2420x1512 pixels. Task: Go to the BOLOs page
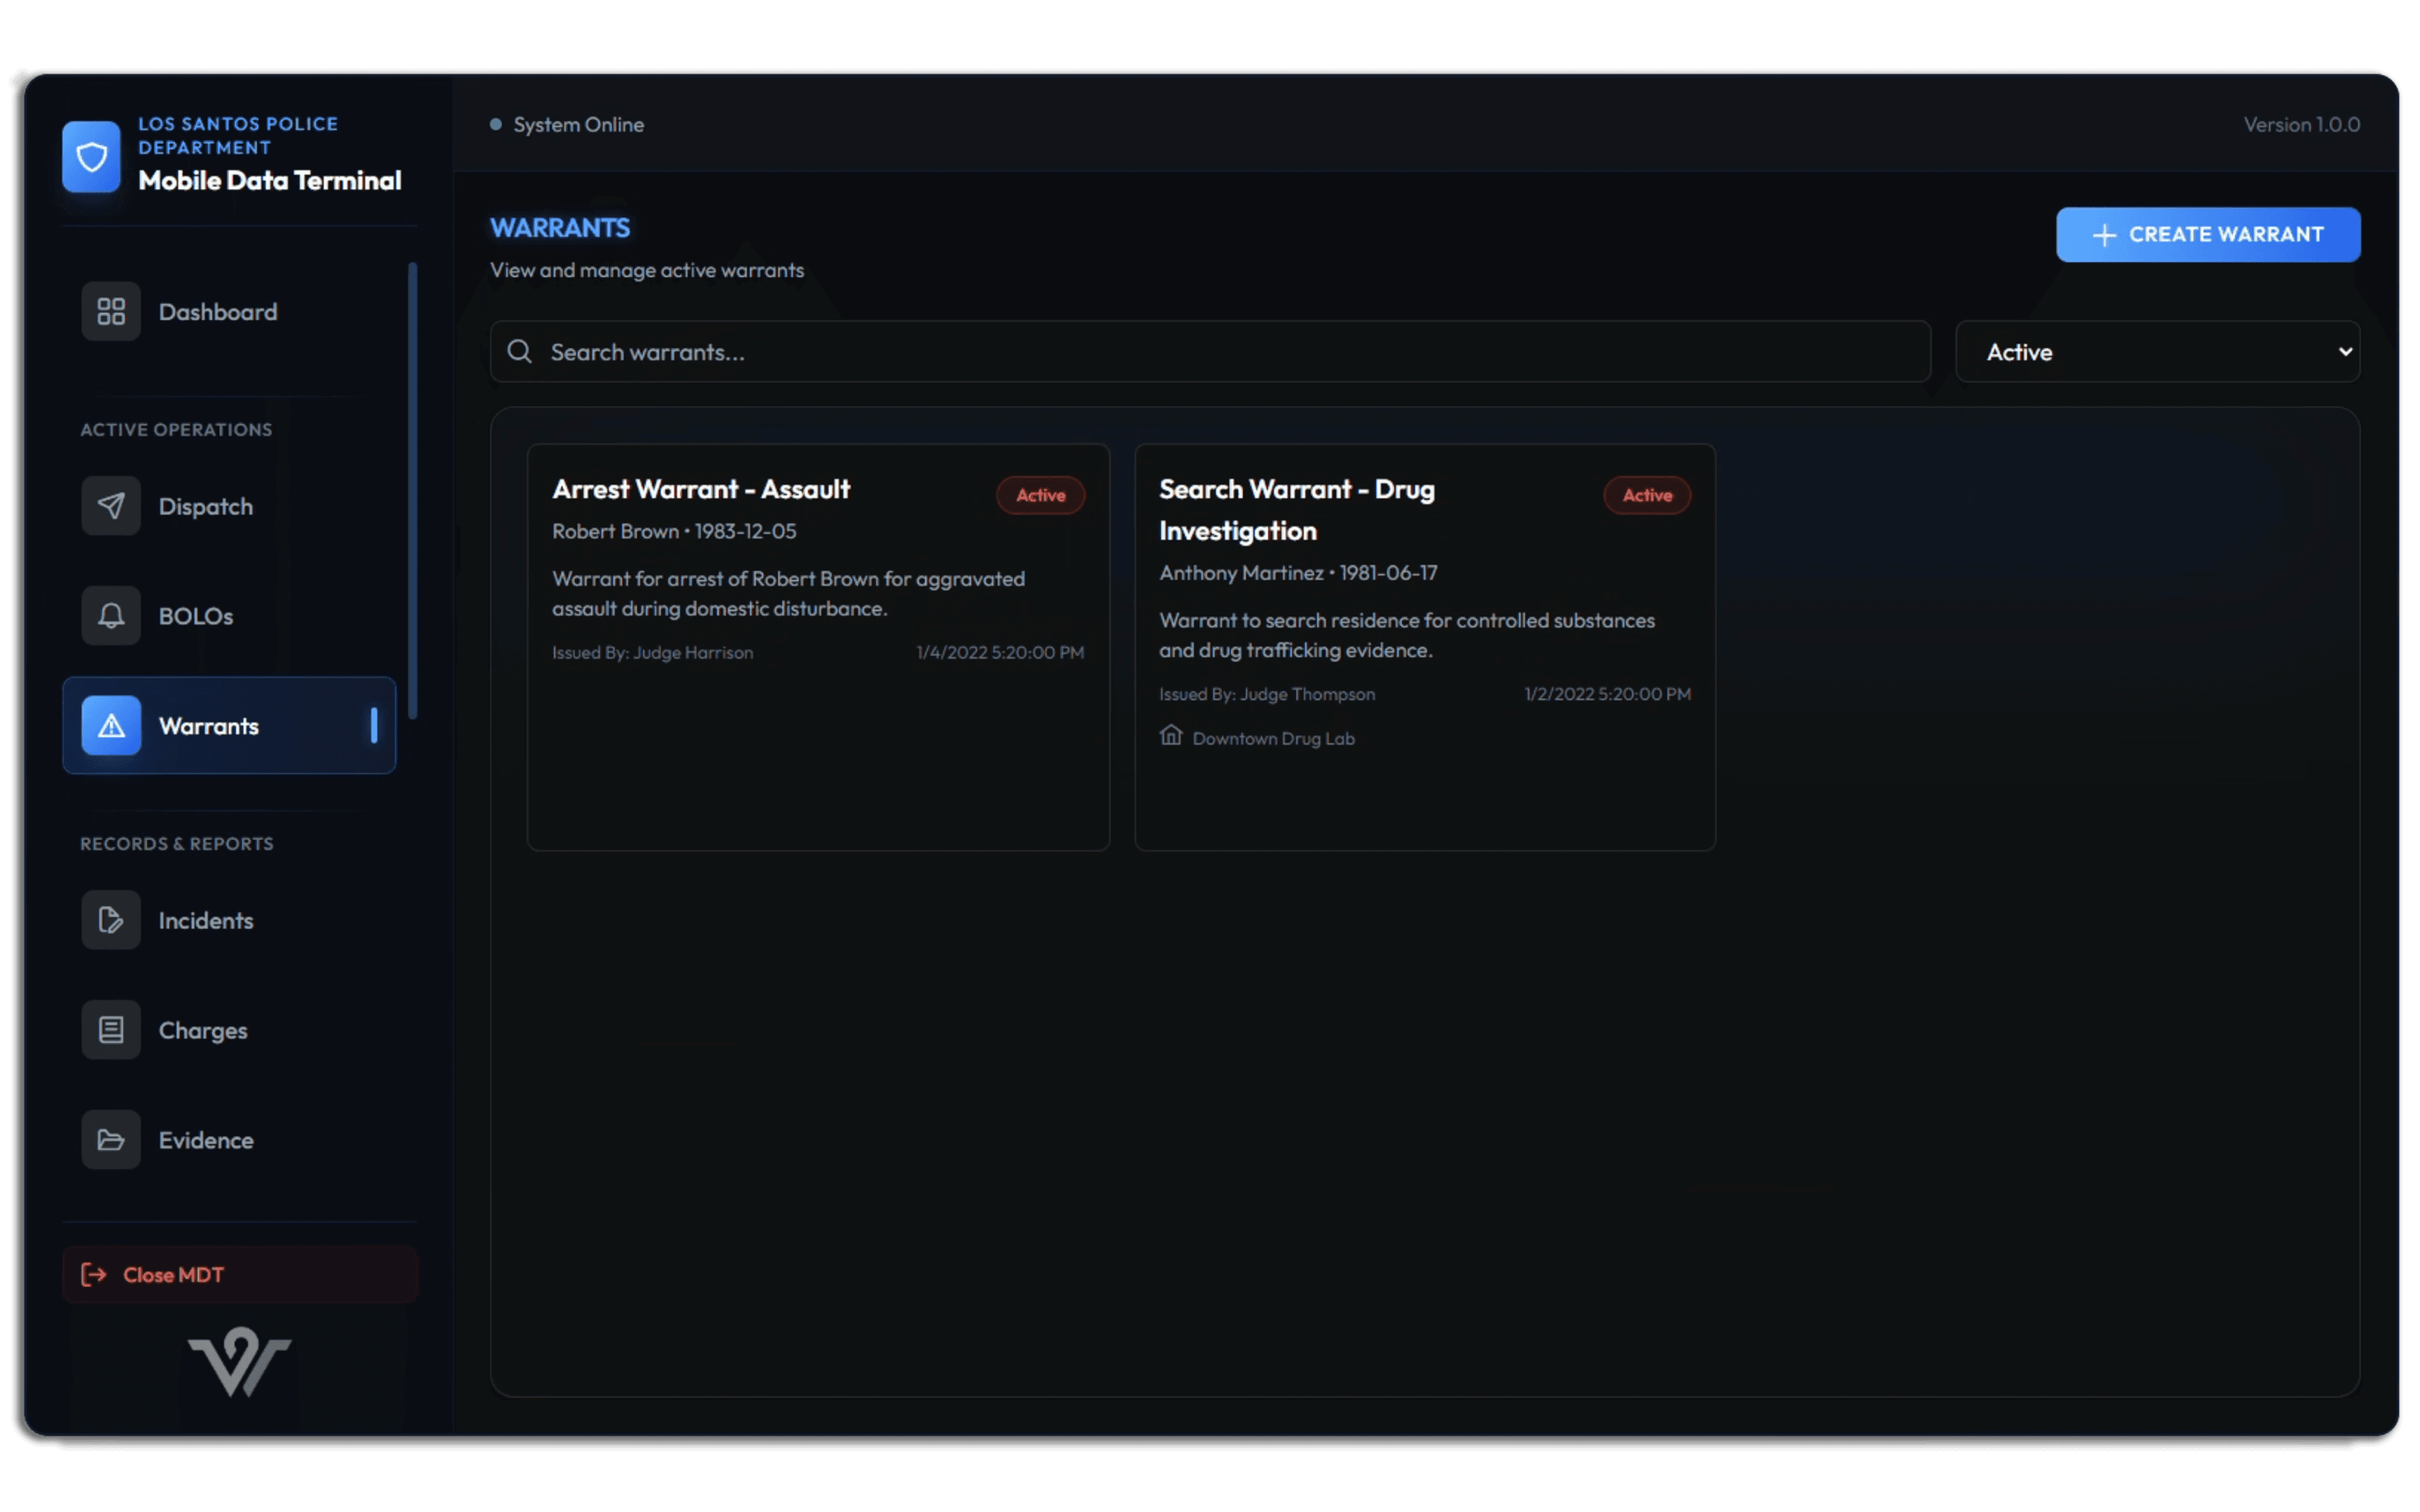[229, 615]
